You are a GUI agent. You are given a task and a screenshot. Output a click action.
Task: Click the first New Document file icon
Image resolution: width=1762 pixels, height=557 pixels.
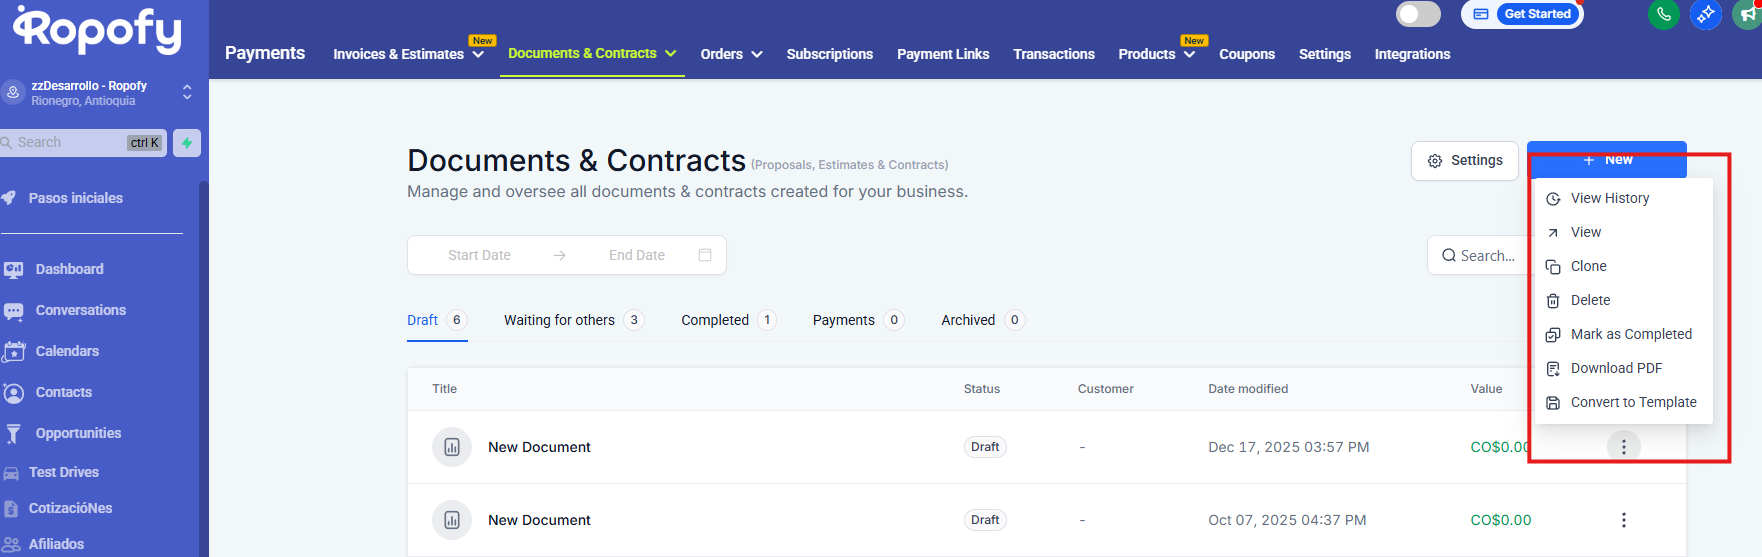[452, 447]
